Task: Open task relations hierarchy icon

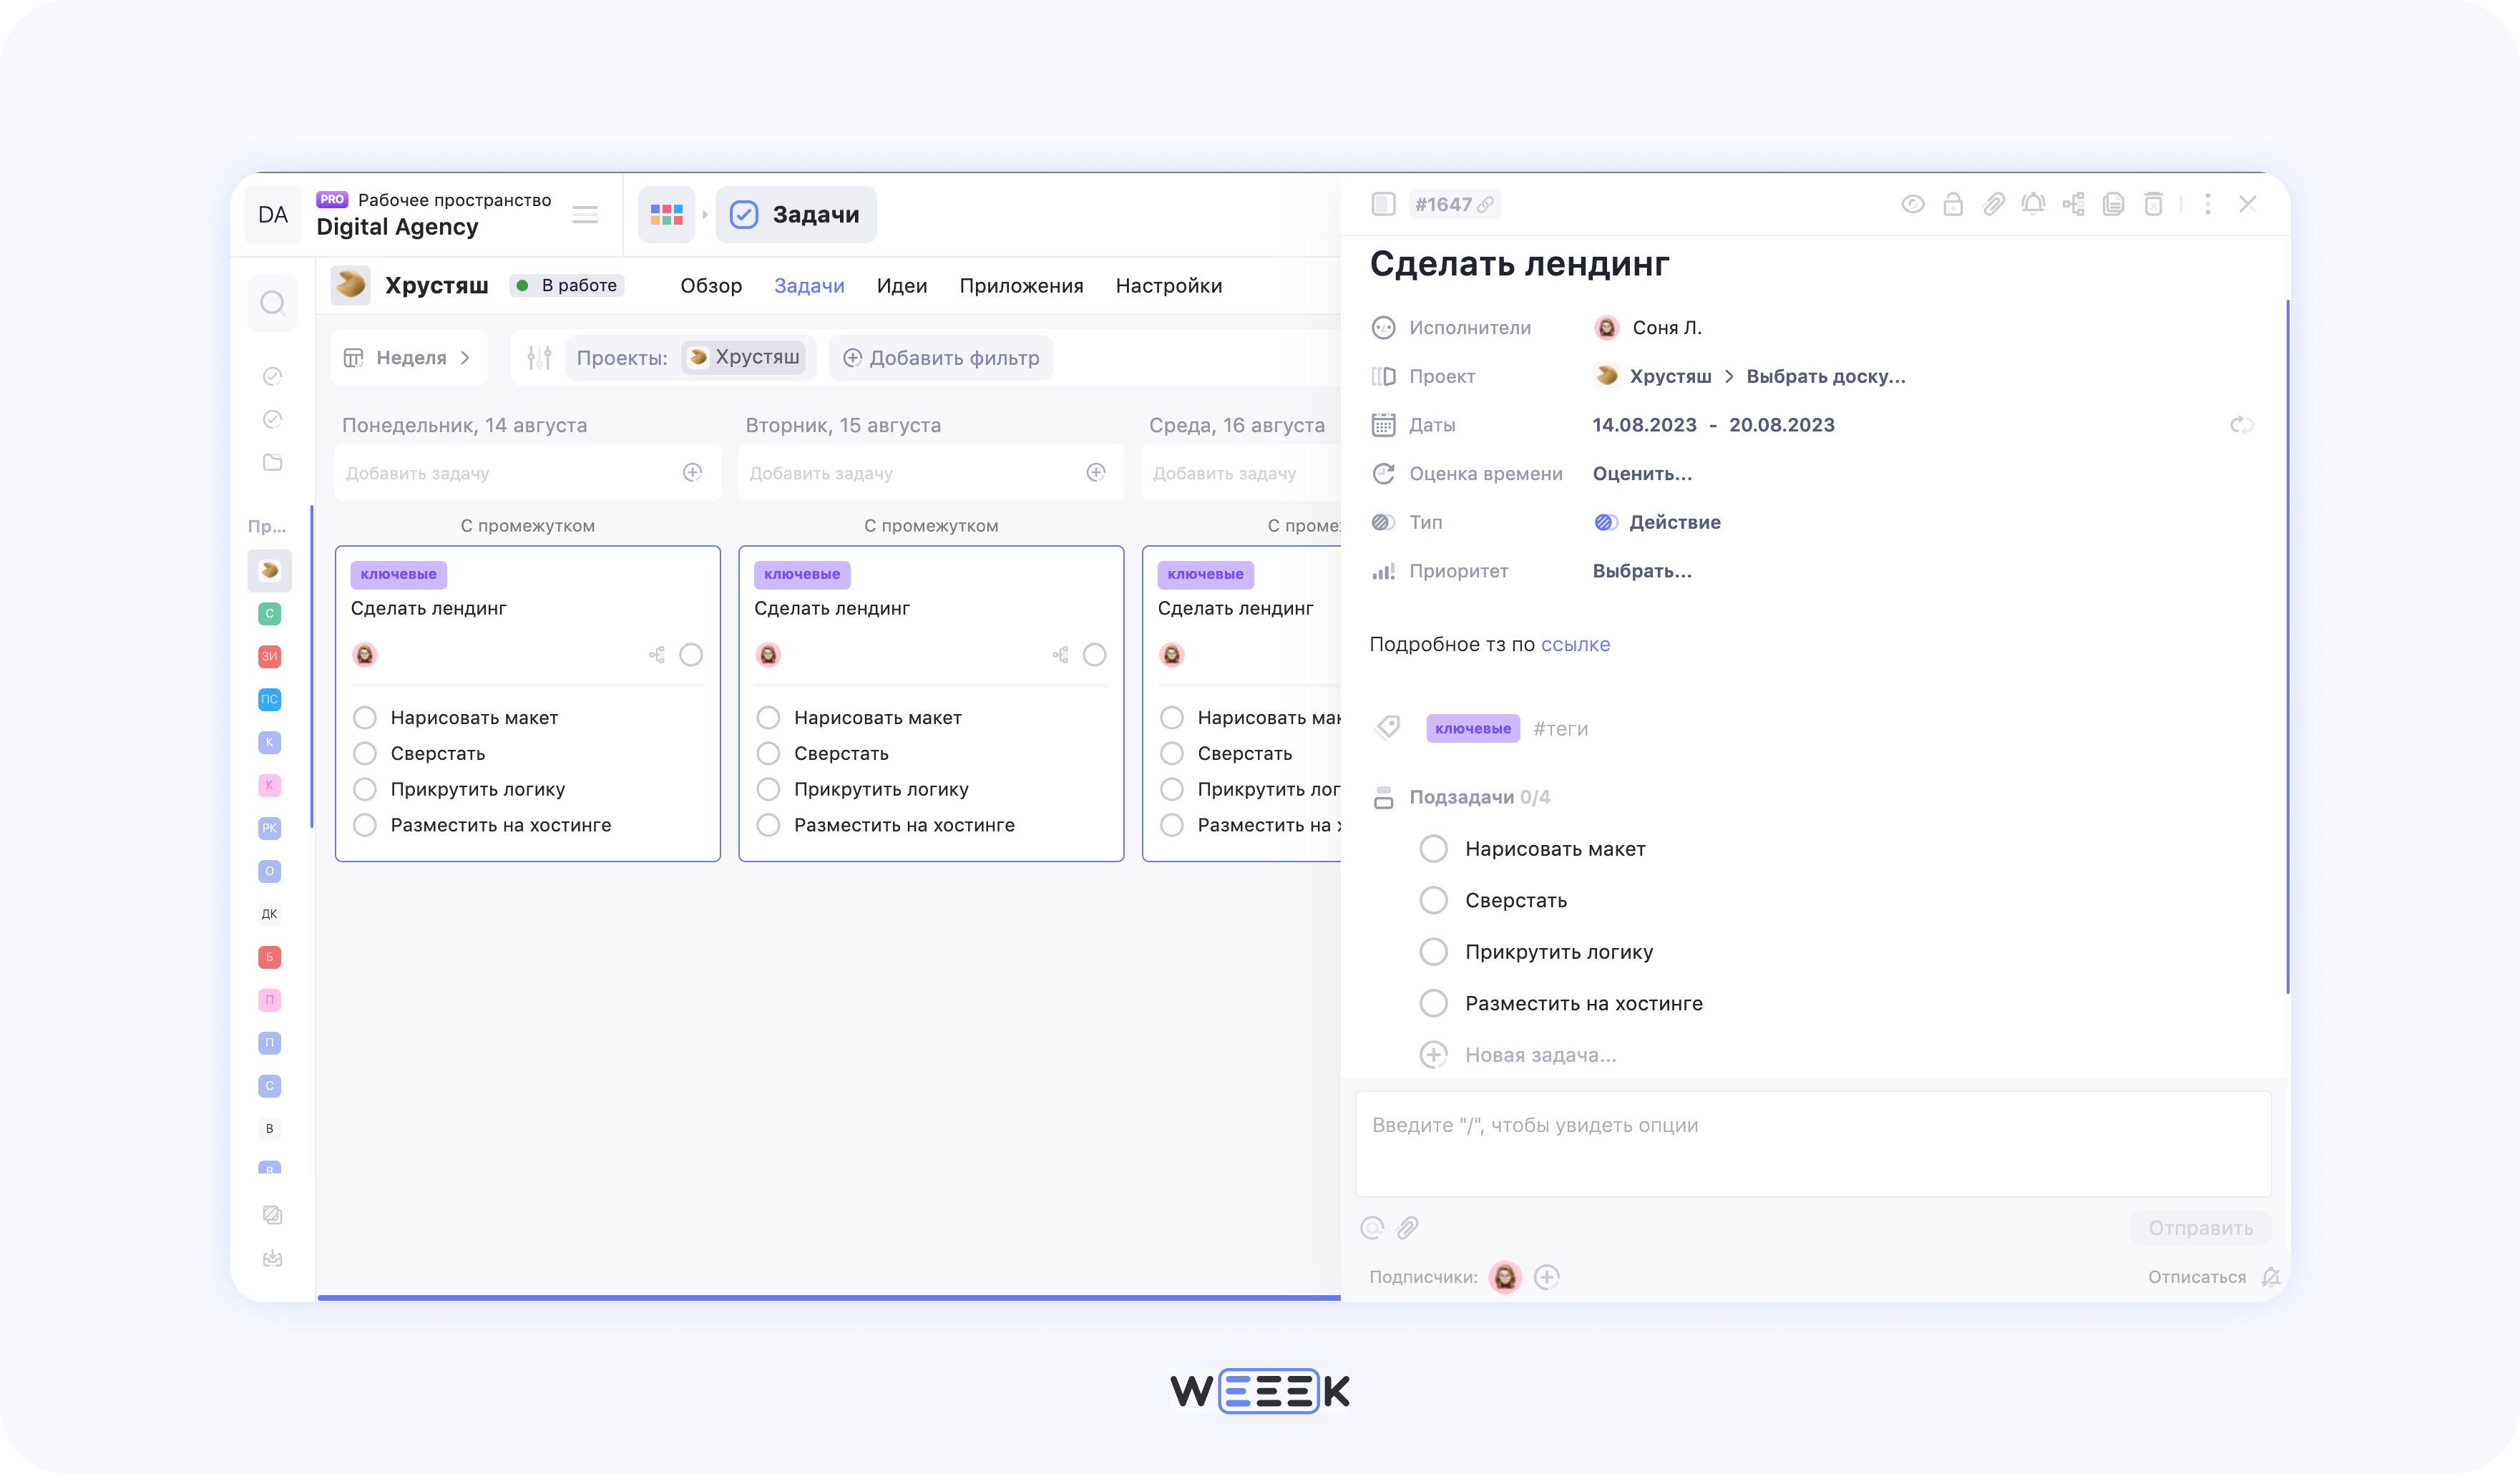Action: click(x=2074, y=204)
